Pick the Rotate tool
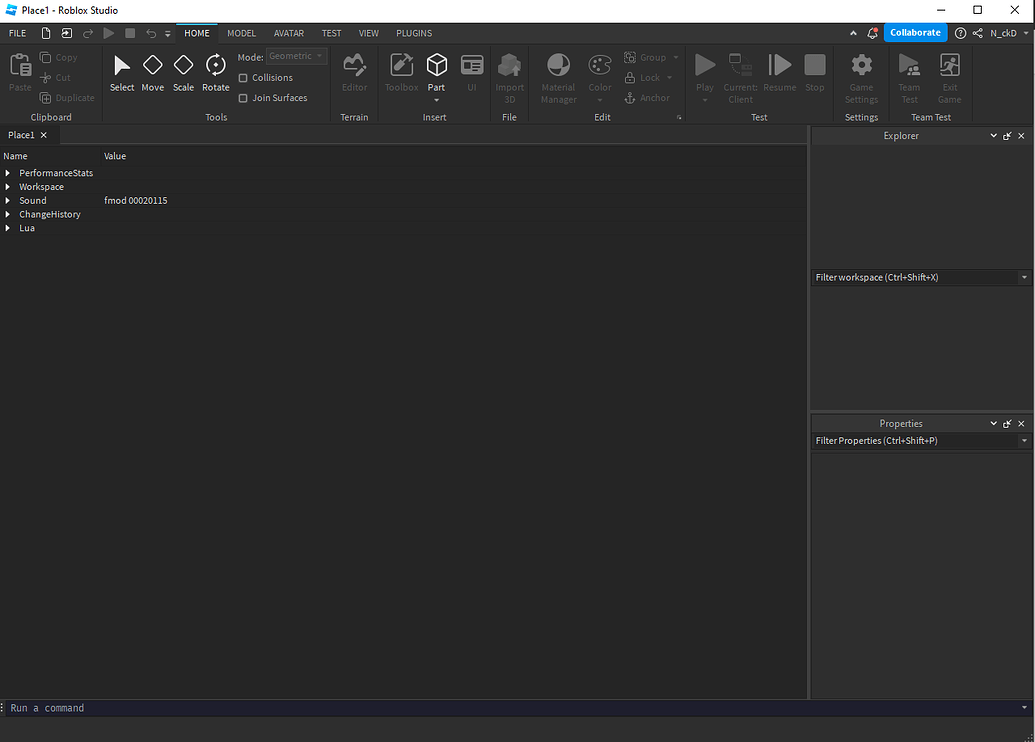The height and width of the screenshot is (742, 1035). [x=216, y=73]
